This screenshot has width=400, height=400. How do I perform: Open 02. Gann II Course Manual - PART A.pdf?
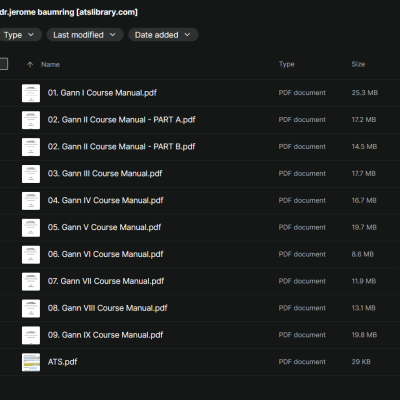pyautogui.click(x=121, y=120)
